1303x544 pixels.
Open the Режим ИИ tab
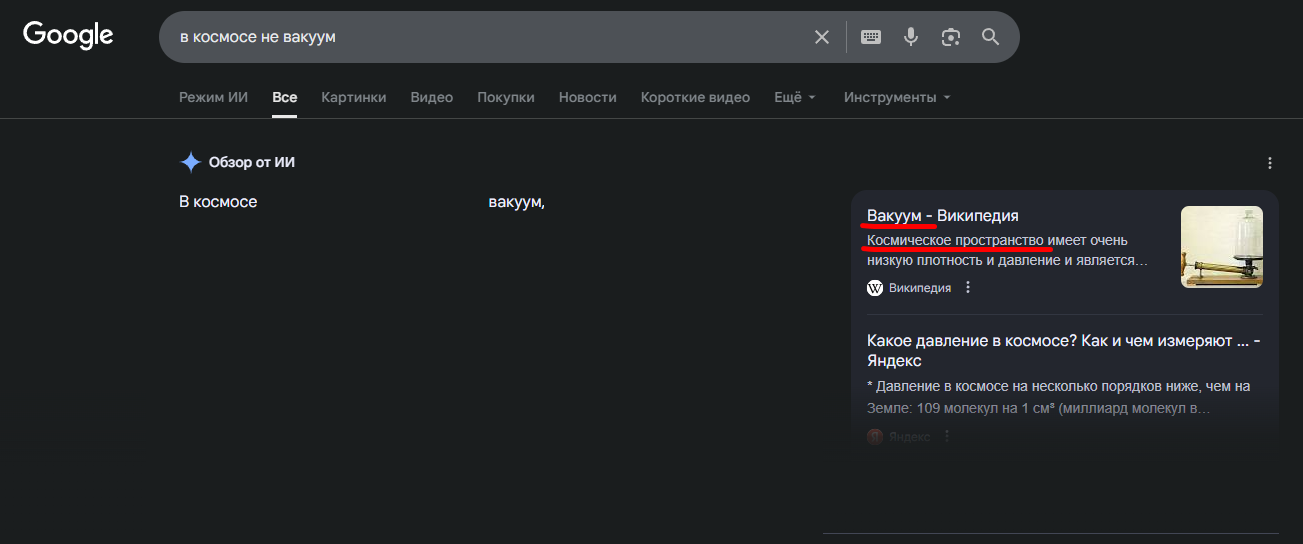point(213,97)
